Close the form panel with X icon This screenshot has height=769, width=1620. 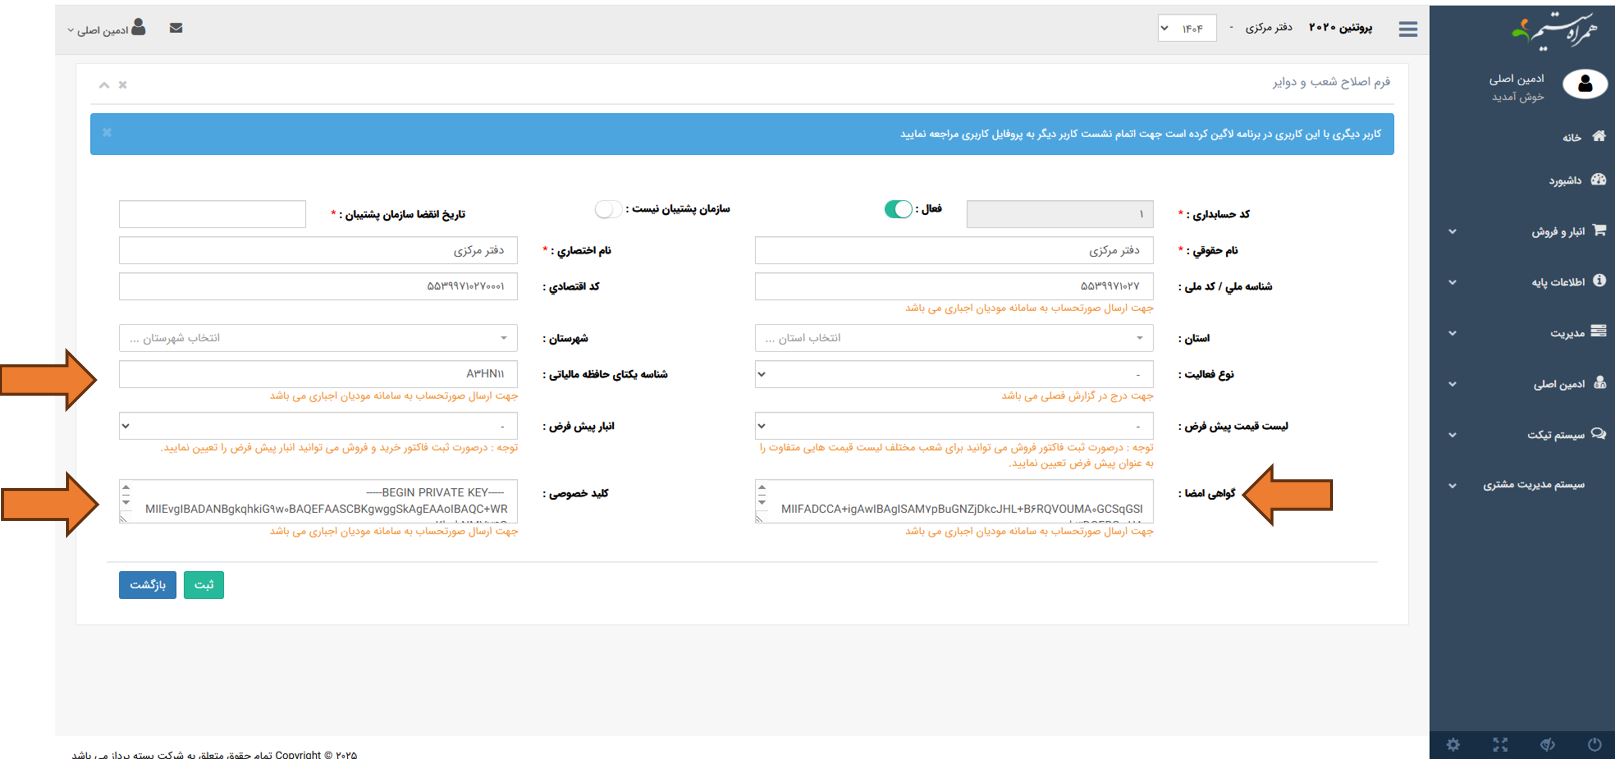pos(123,85)
